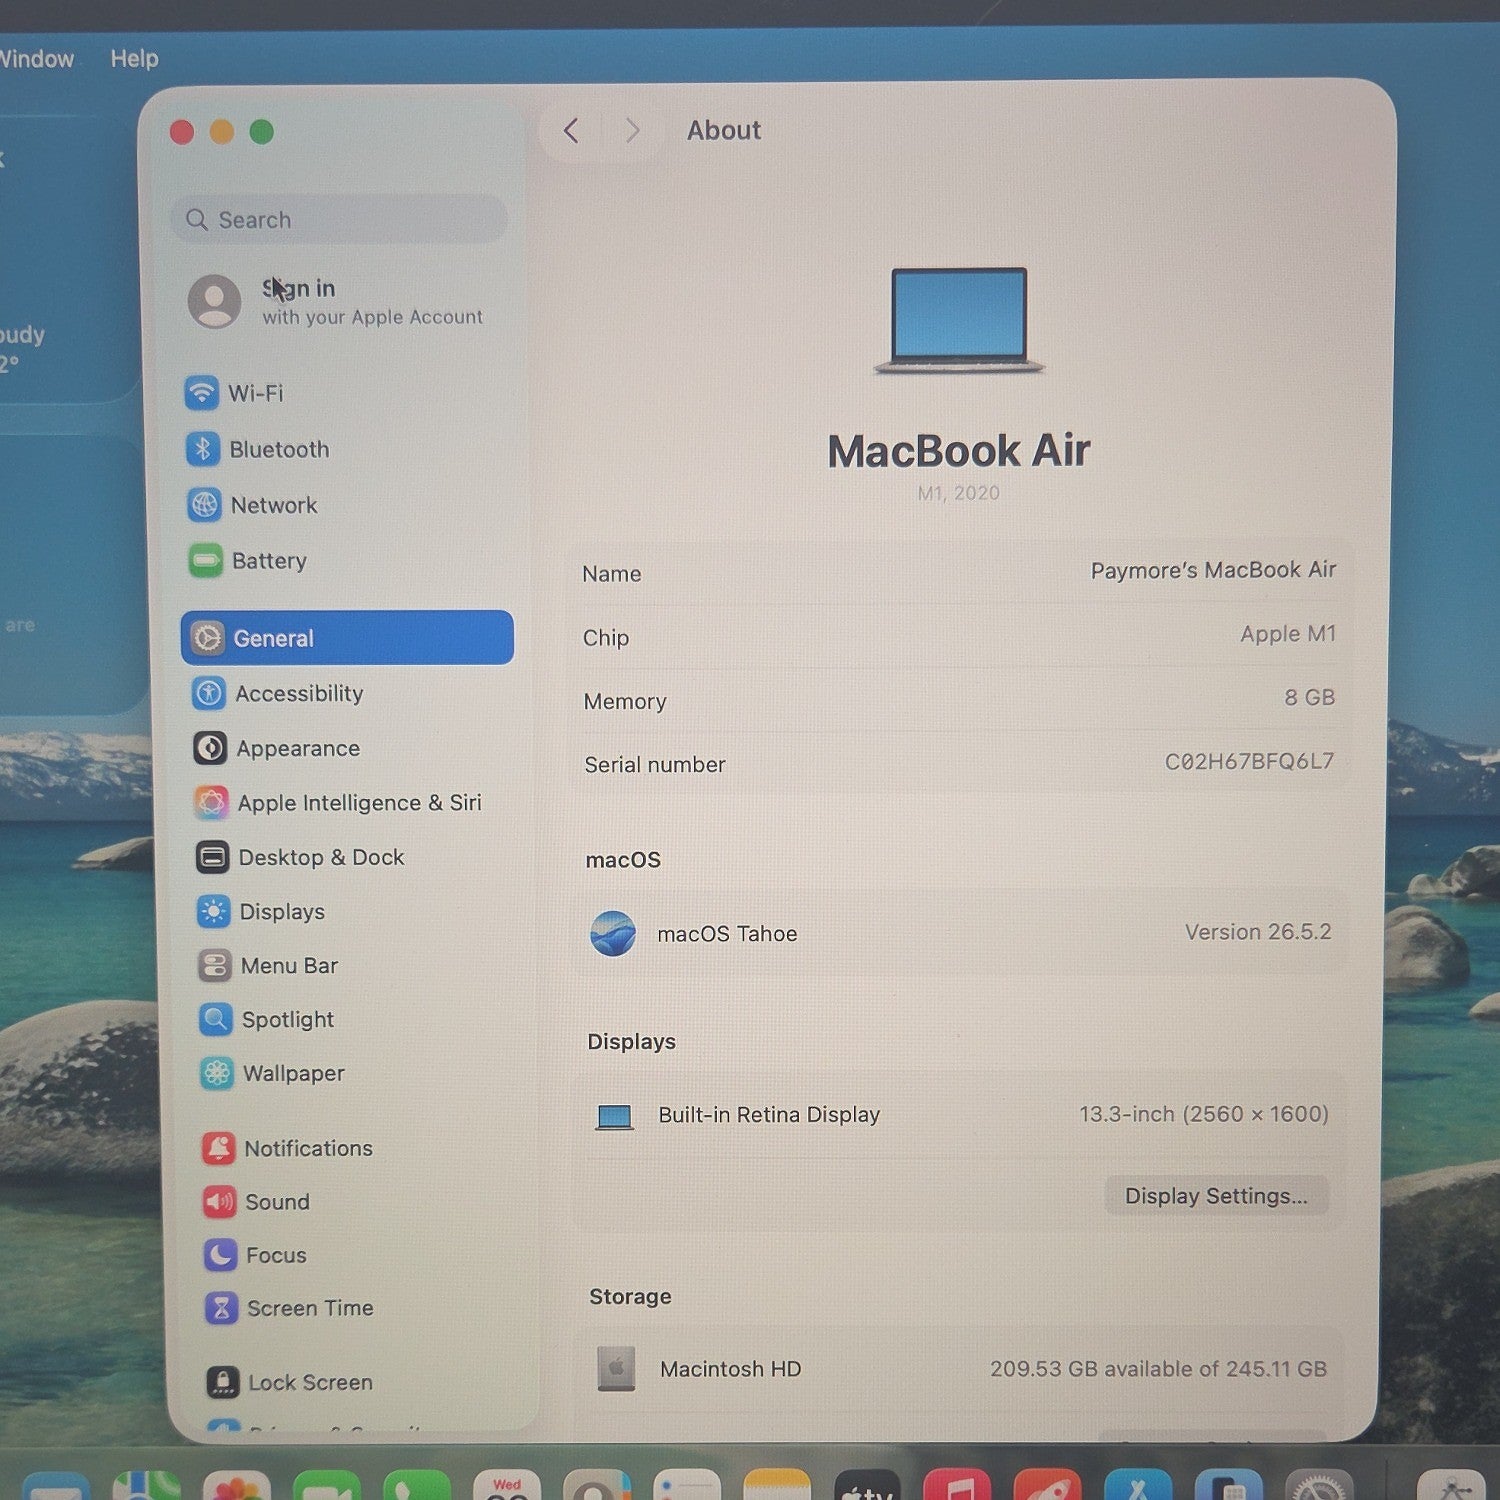Go forward with the right chevron
Viewport: 1500px width, 1500px height.
point(632,130)
